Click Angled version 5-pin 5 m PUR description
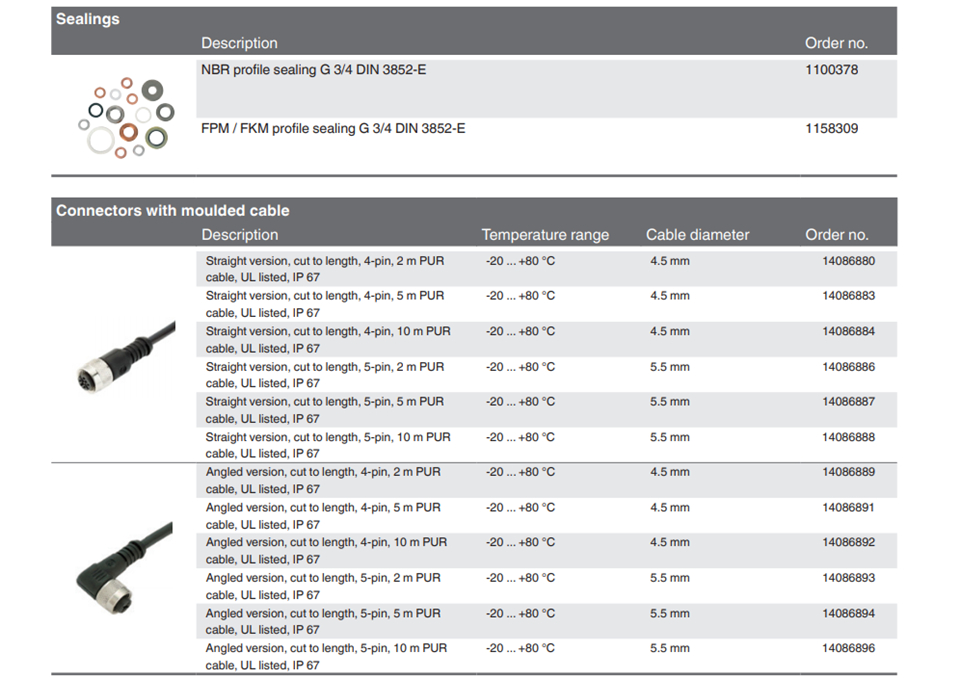960x678 pixels. [323, 622]
